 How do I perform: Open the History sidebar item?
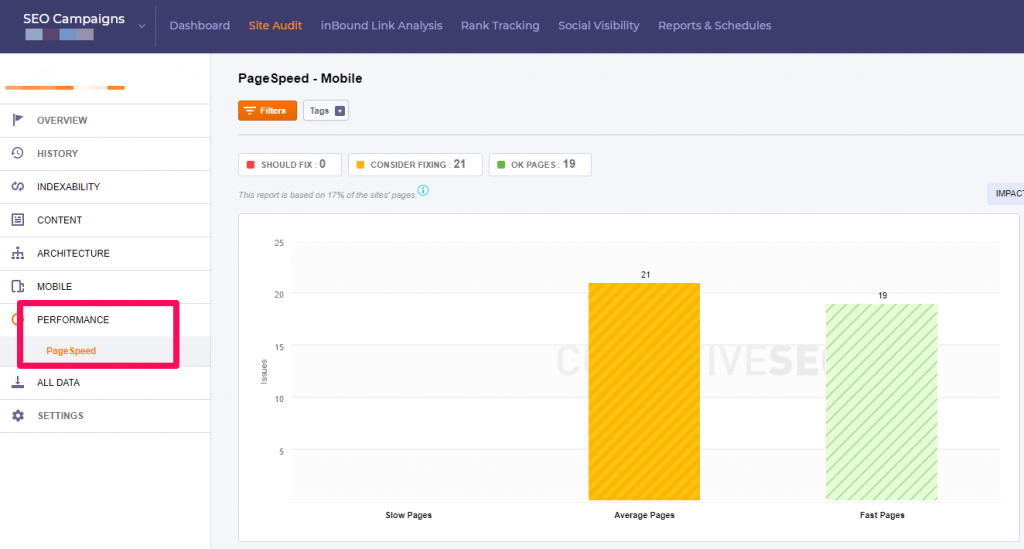105,153
